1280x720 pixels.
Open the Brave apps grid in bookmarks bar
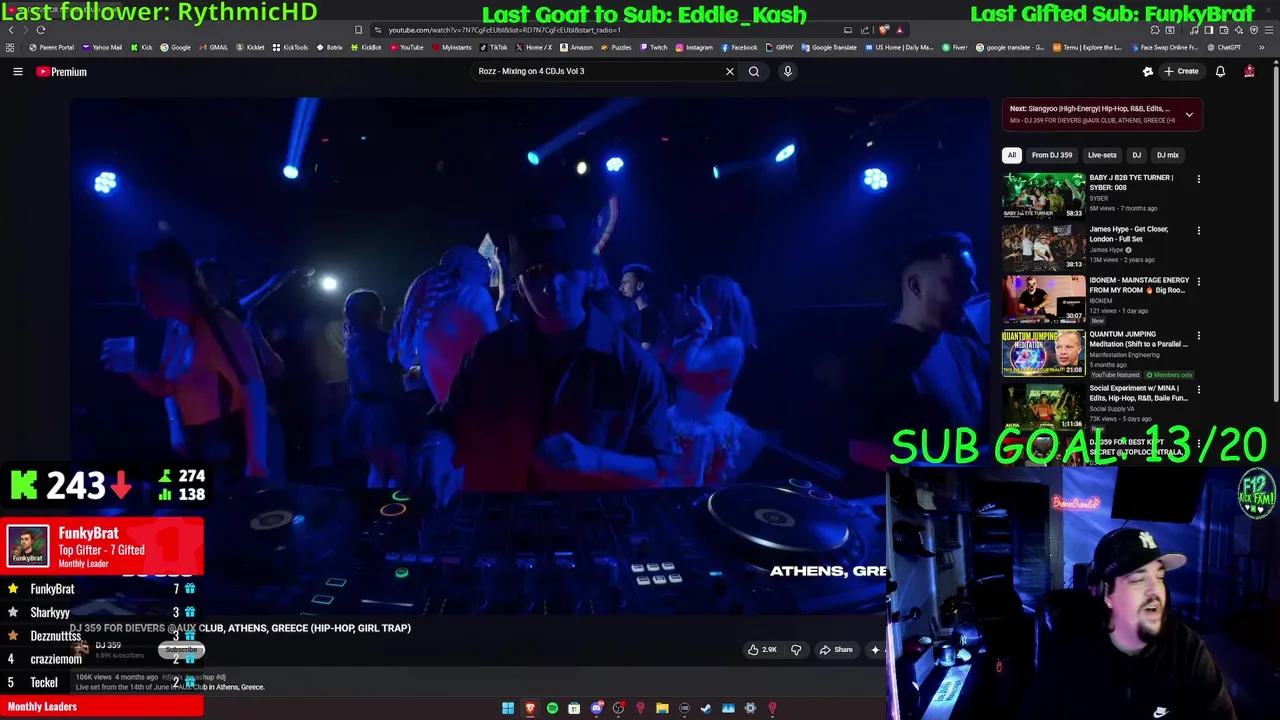[x=10, y=47]
